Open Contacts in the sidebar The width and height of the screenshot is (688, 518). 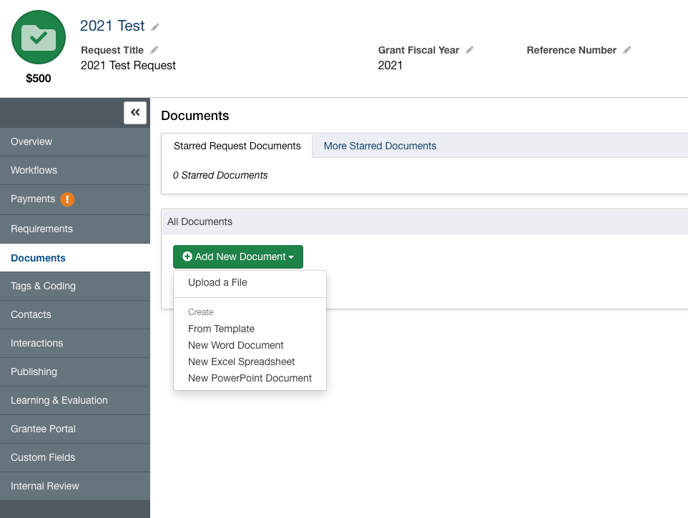(75, 314)
